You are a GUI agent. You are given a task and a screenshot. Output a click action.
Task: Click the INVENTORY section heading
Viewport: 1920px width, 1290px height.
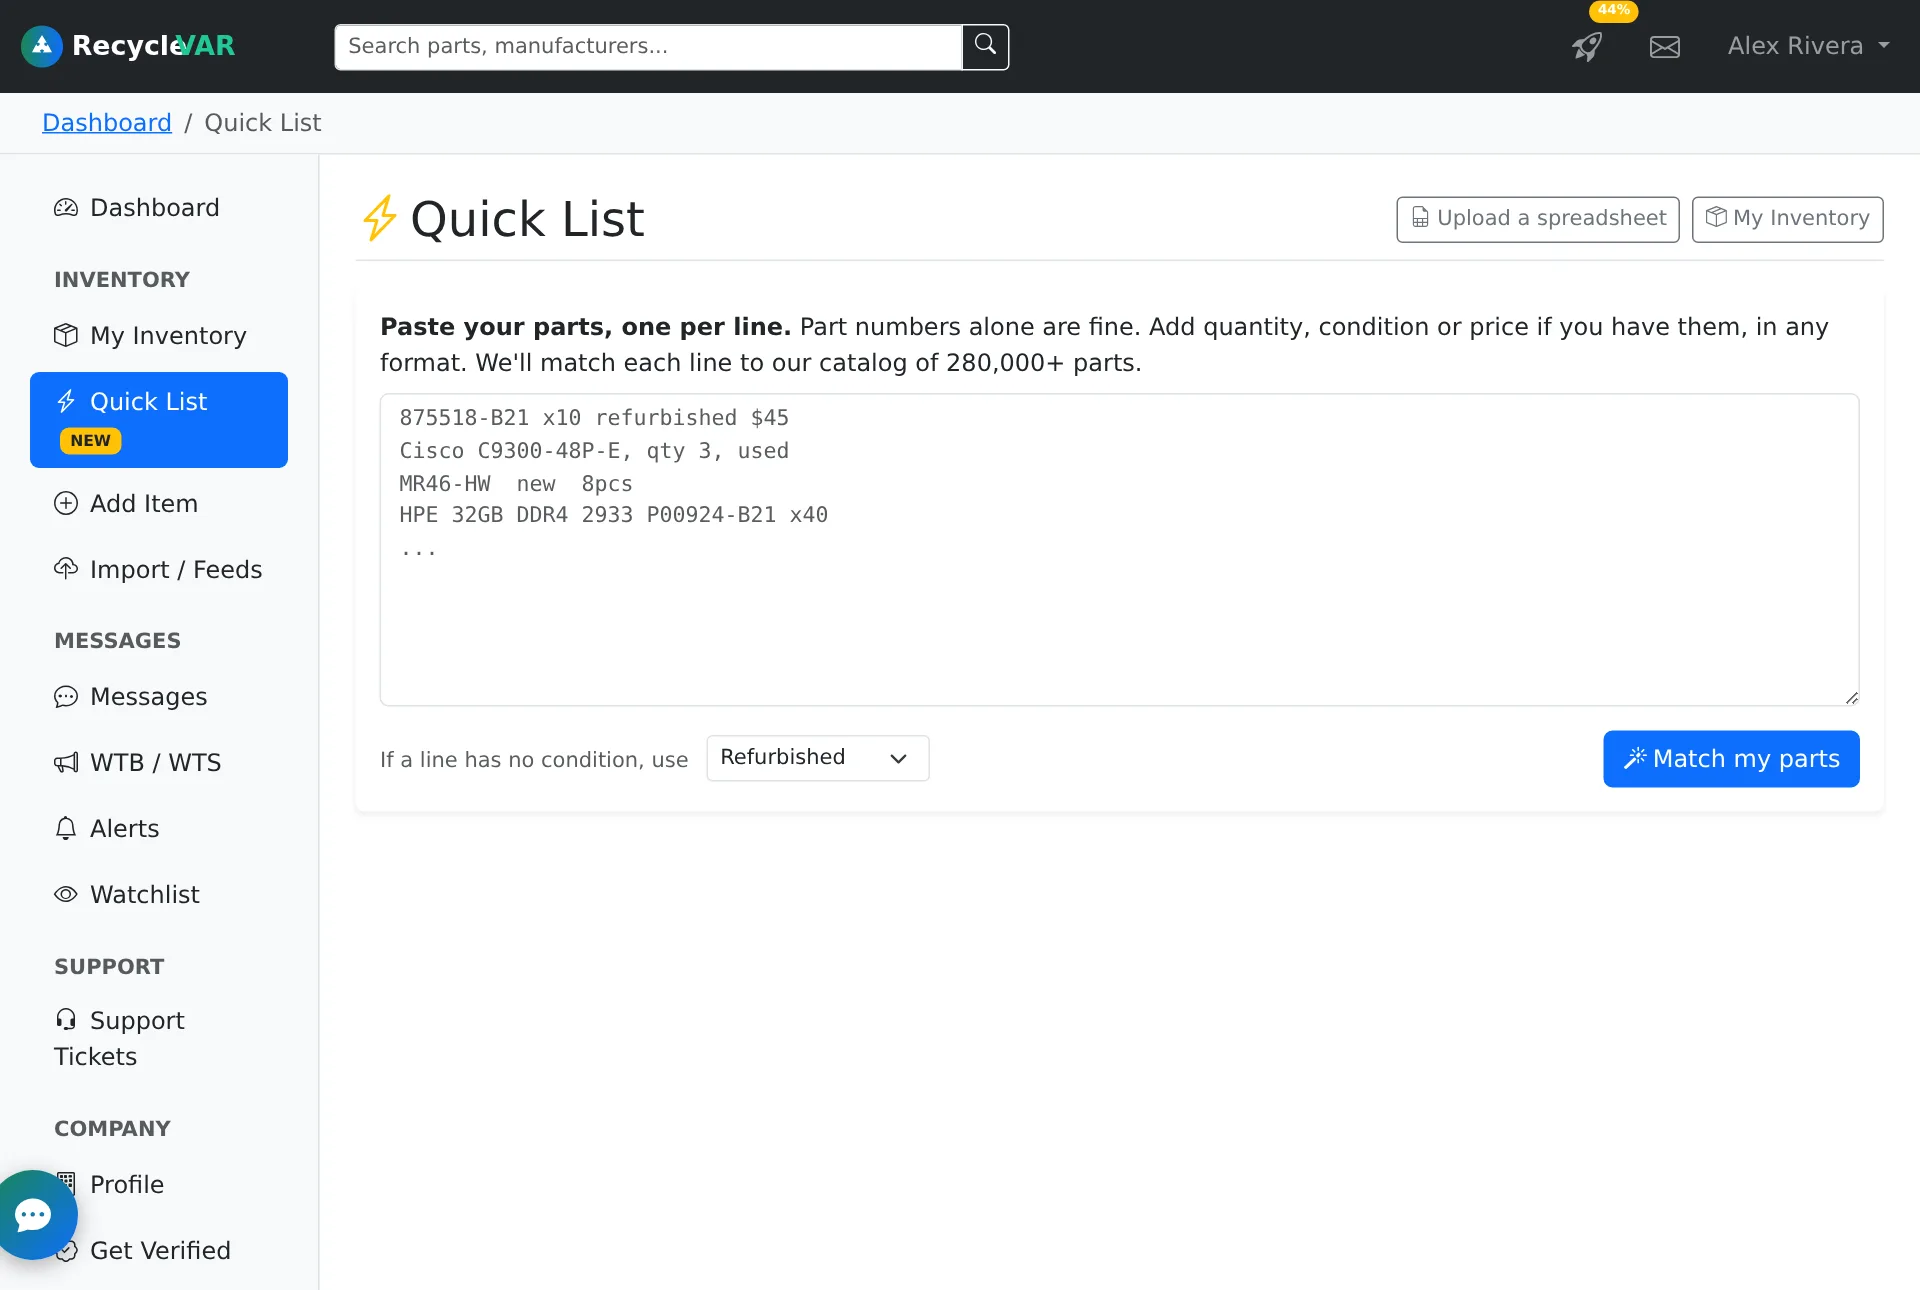coord(122,279)
